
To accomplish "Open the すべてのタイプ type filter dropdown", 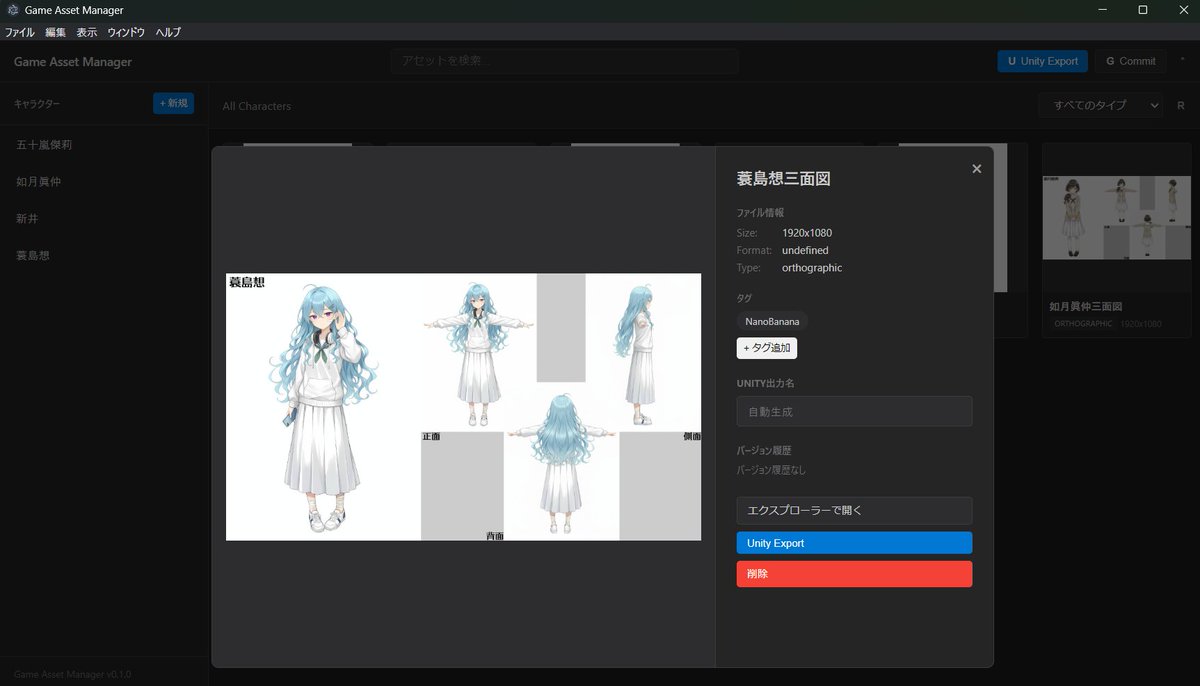I will 1100,105.
